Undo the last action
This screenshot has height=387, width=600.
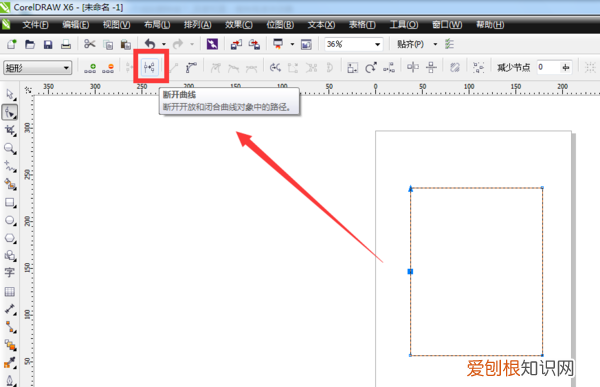tap(150, 44)
